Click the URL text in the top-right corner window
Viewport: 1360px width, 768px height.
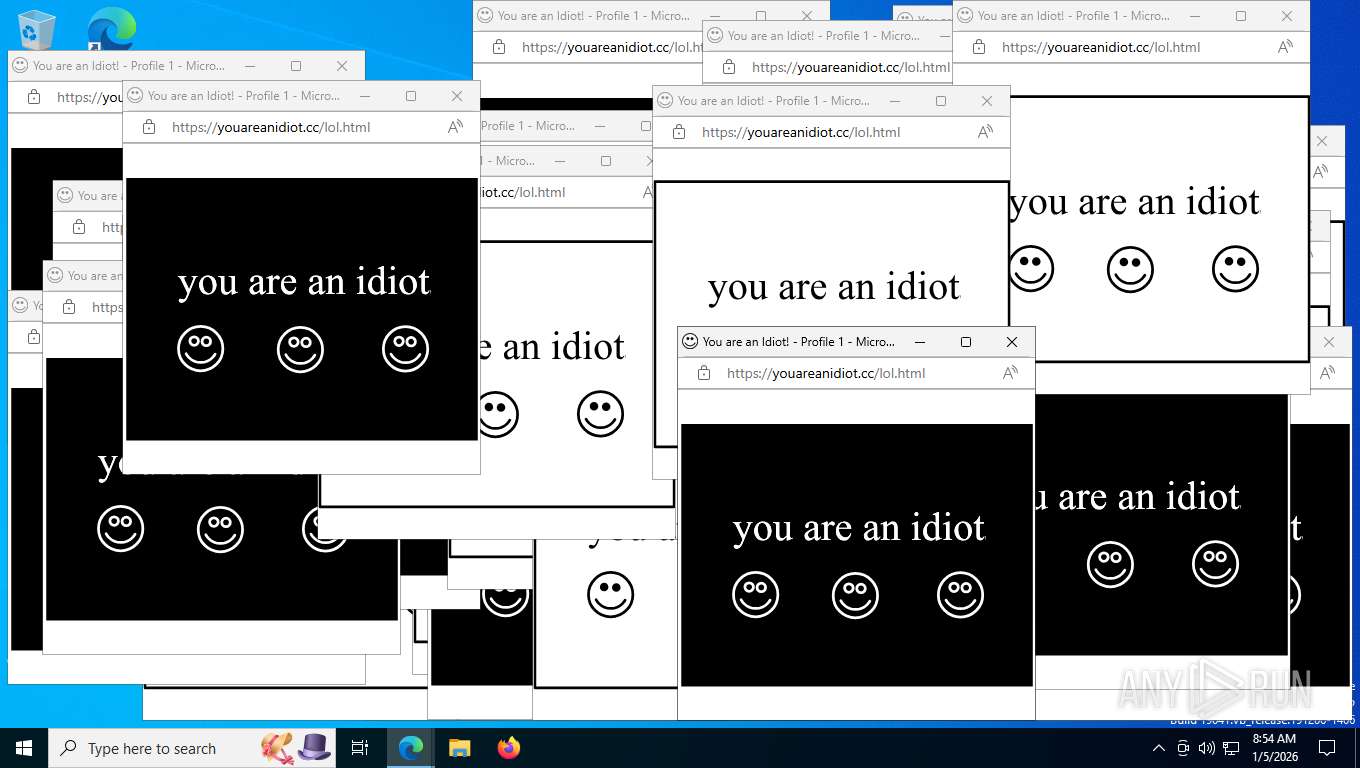click(1101, 47)
